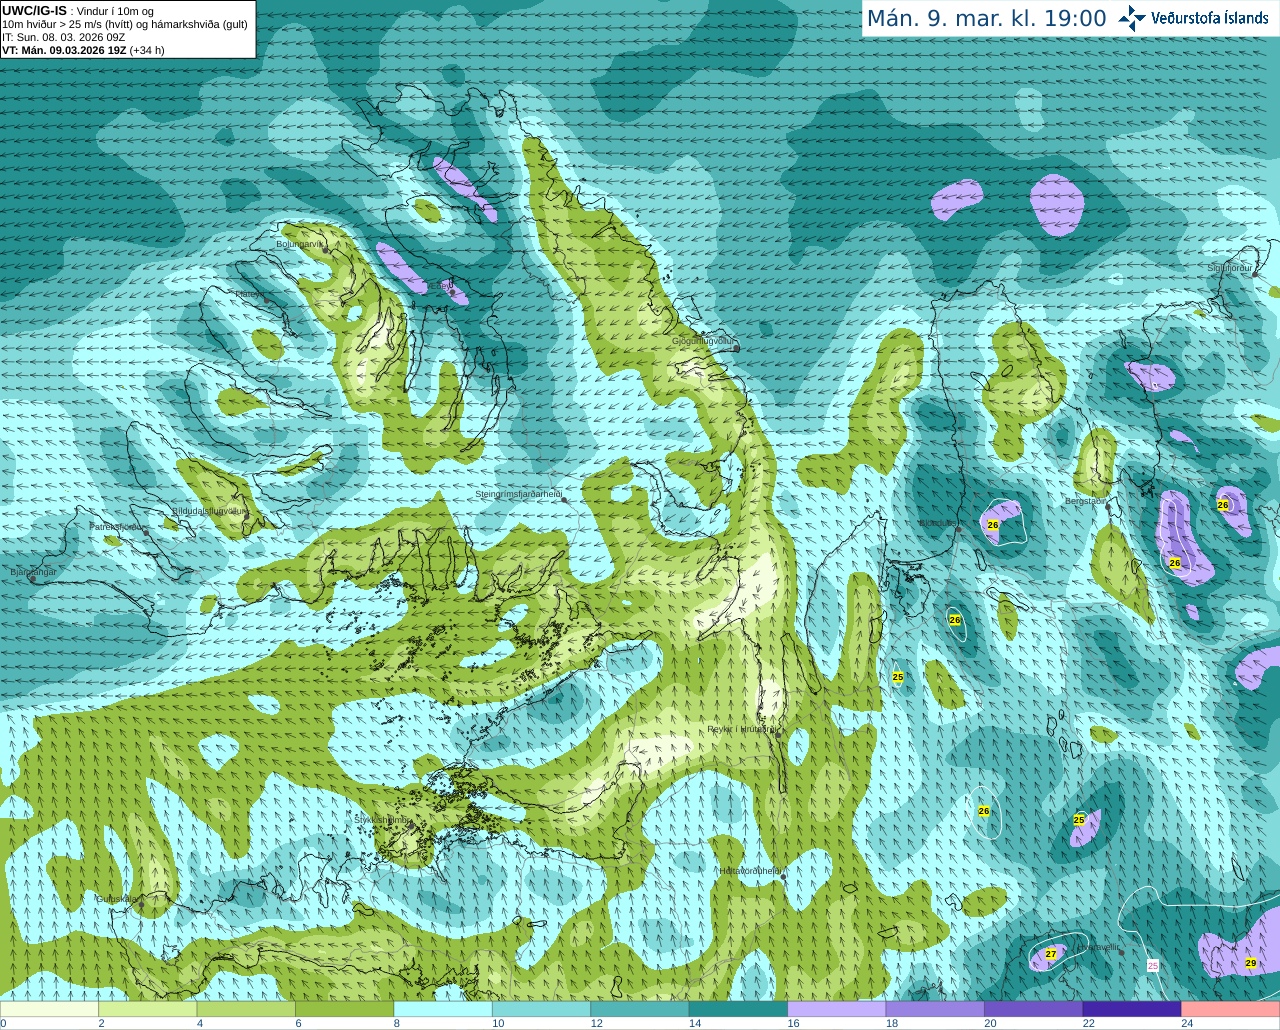The width and height of the screenshot is (1280, 1030).
Task: Click the Blönduós station label
Action: pos(938,523)
